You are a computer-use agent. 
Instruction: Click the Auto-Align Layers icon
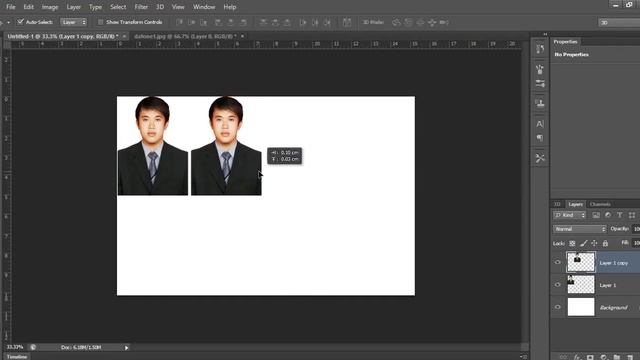coord(347,22)
